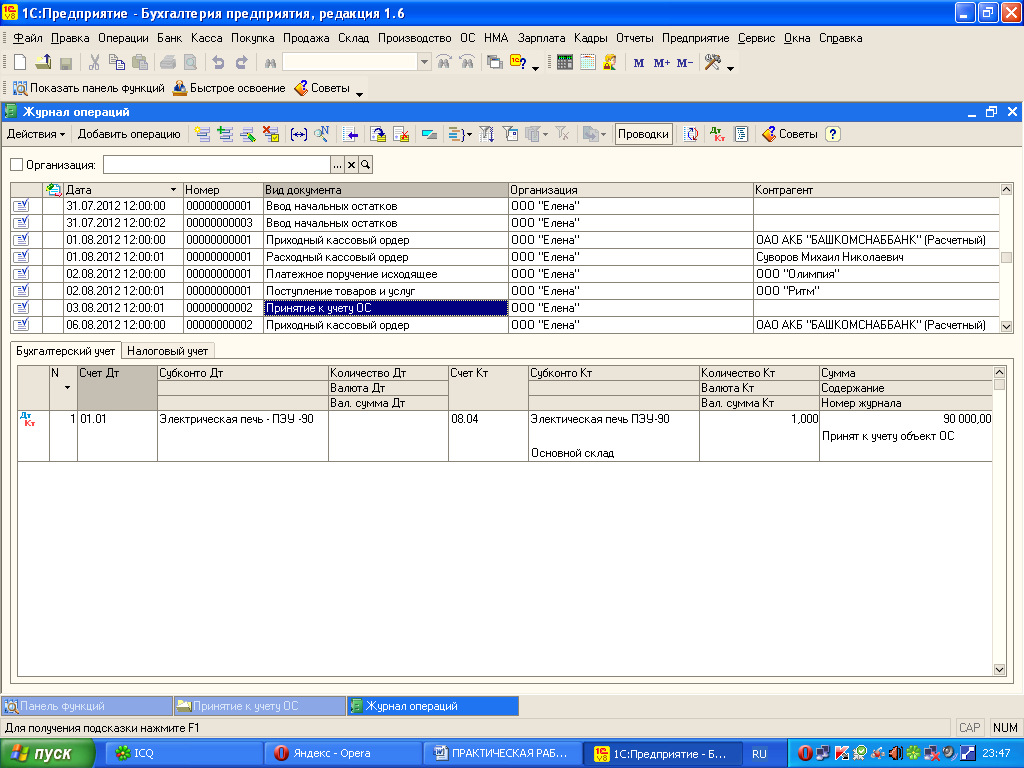Click the Добавить операцию button

coord(129,135)
